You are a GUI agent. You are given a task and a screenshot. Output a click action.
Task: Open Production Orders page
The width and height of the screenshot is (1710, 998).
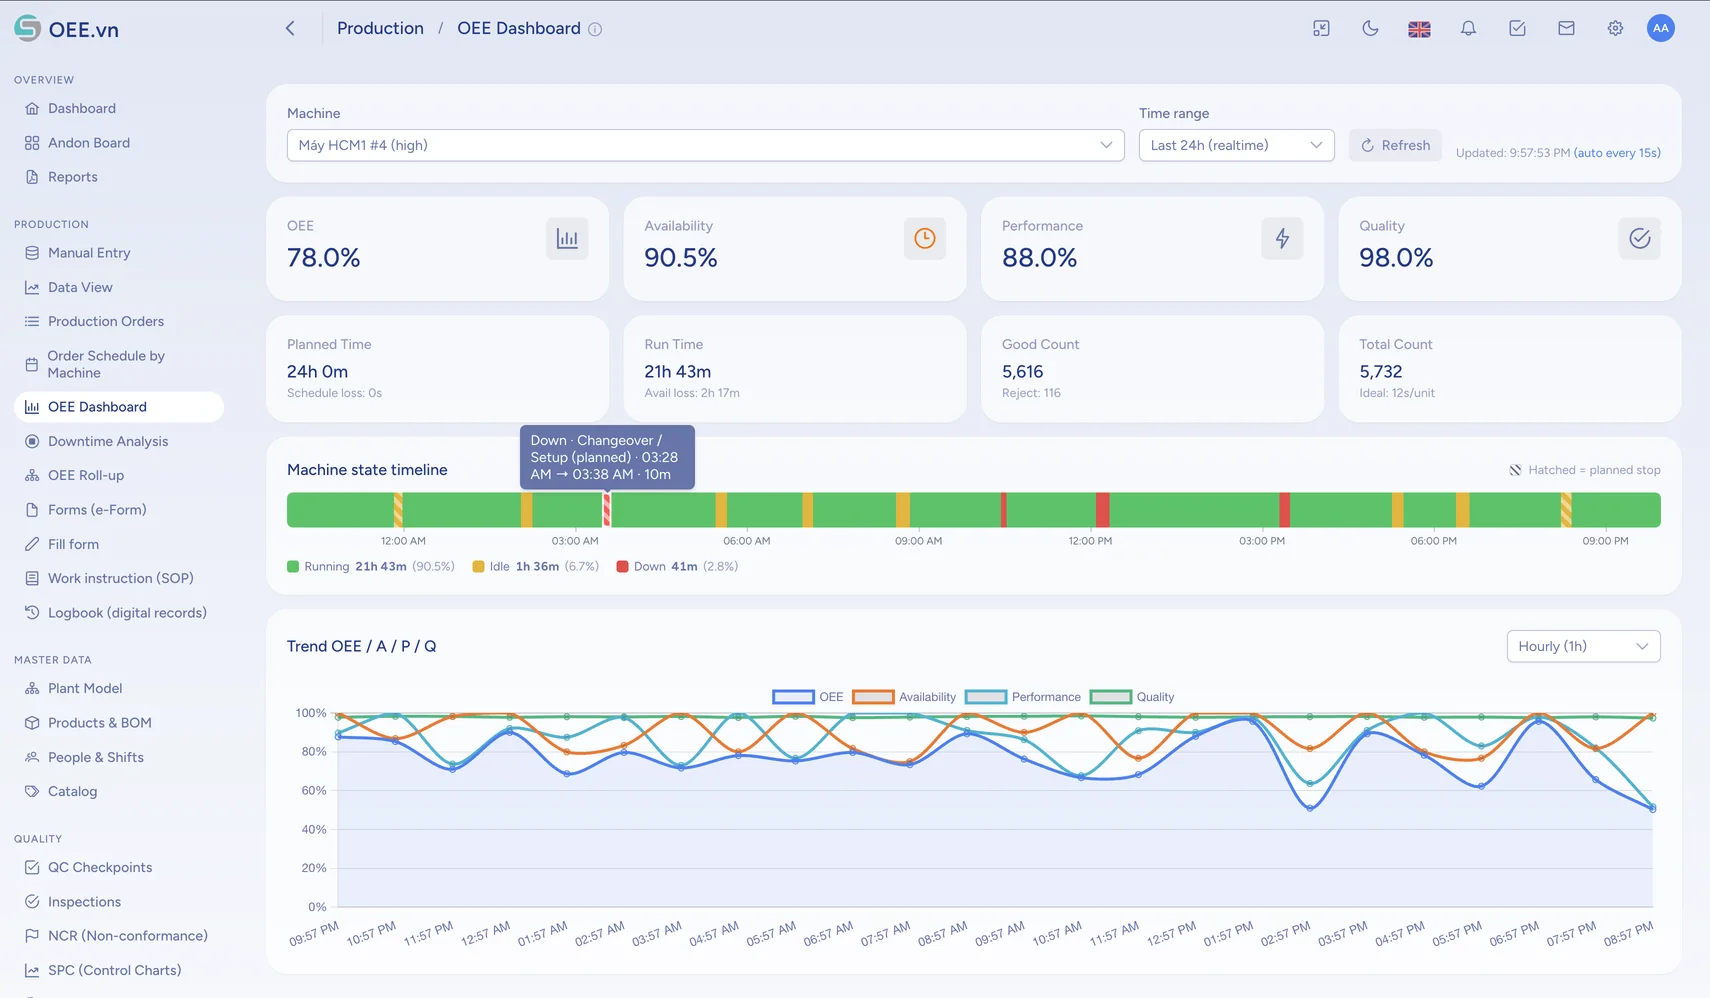pyautogui.click(x=119, y=321)
